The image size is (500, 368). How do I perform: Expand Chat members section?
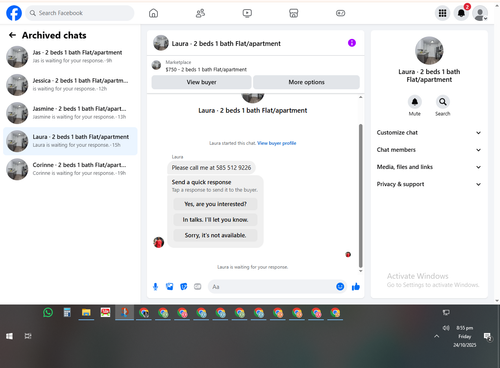(x=429, y=150)
